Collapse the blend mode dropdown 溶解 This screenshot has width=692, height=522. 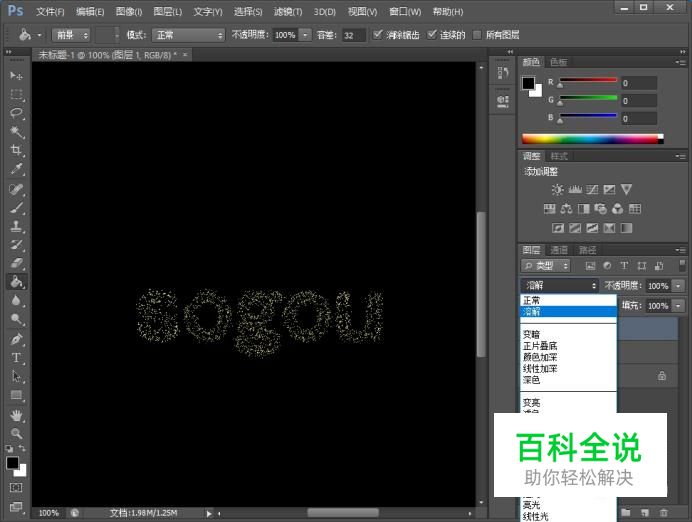click(x=560, y=285)
